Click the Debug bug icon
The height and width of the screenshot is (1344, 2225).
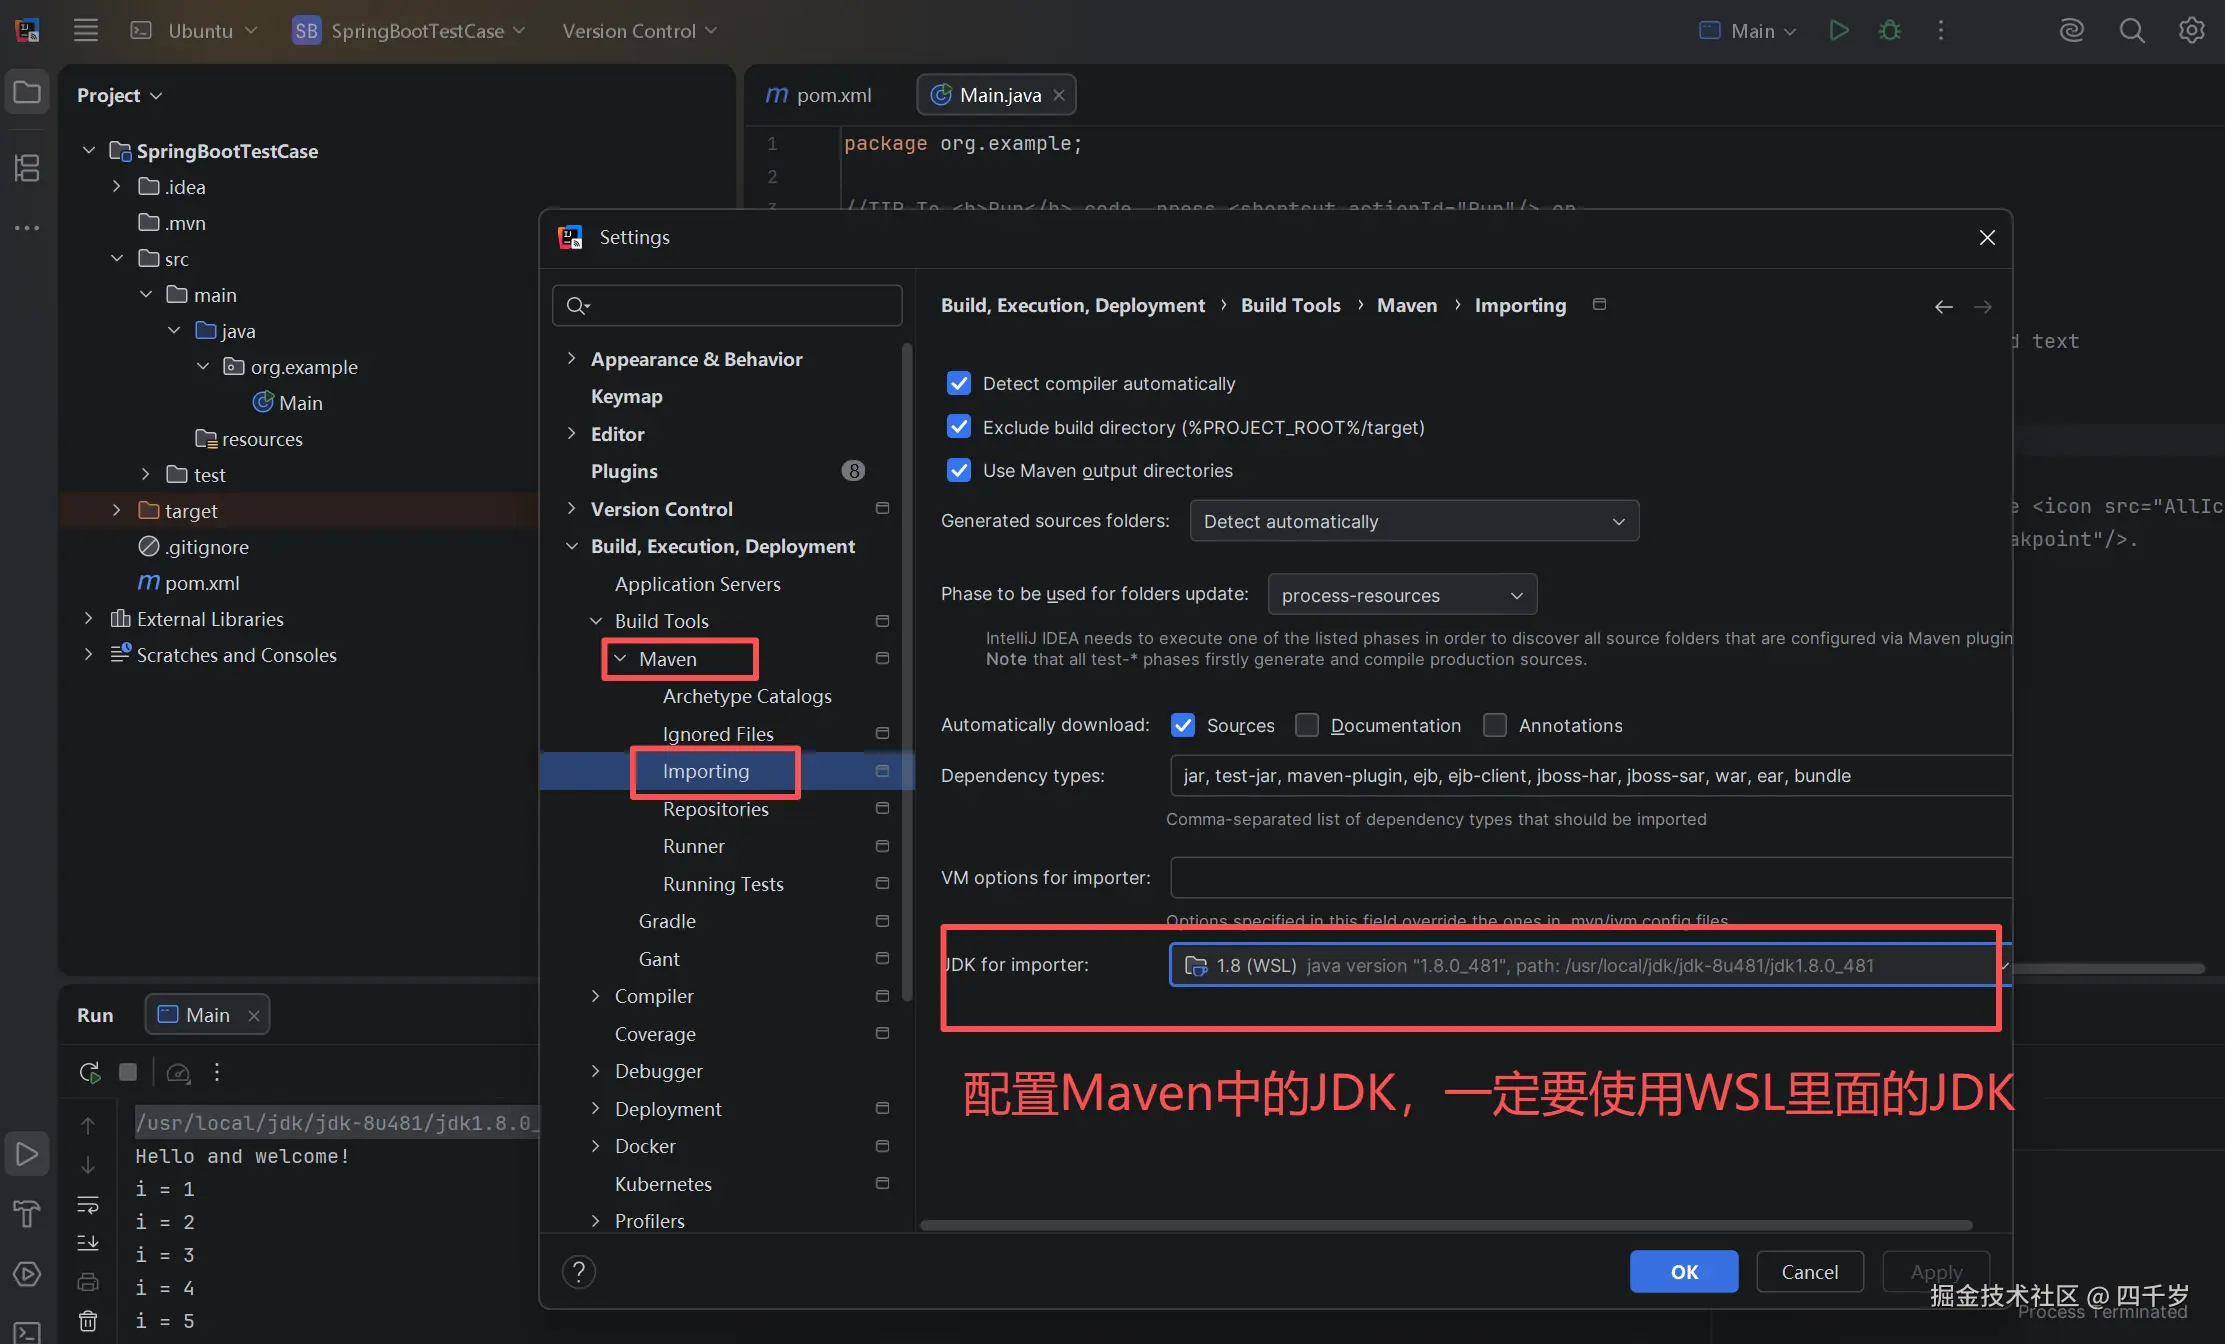(x=1889, y=30)
